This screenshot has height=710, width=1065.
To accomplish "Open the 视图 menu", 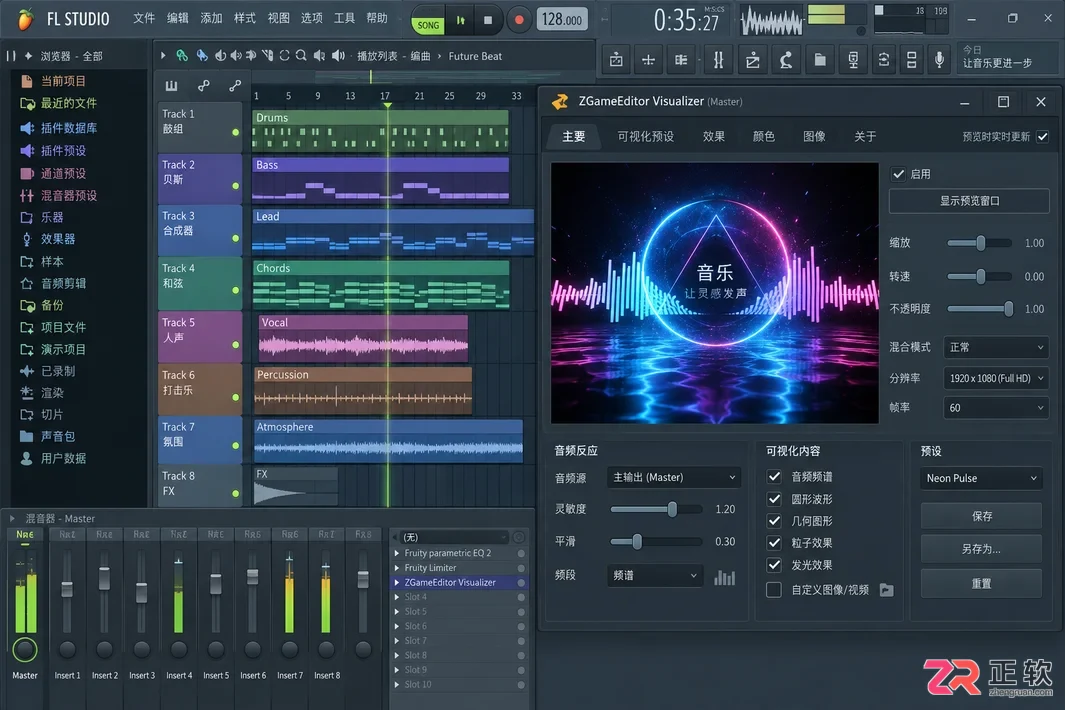I will point(278,18).
